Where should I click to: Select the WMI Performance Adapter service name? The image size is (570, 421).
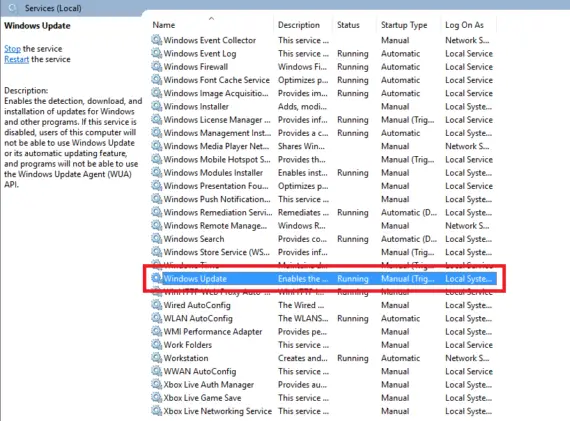[x=213, y=332]
